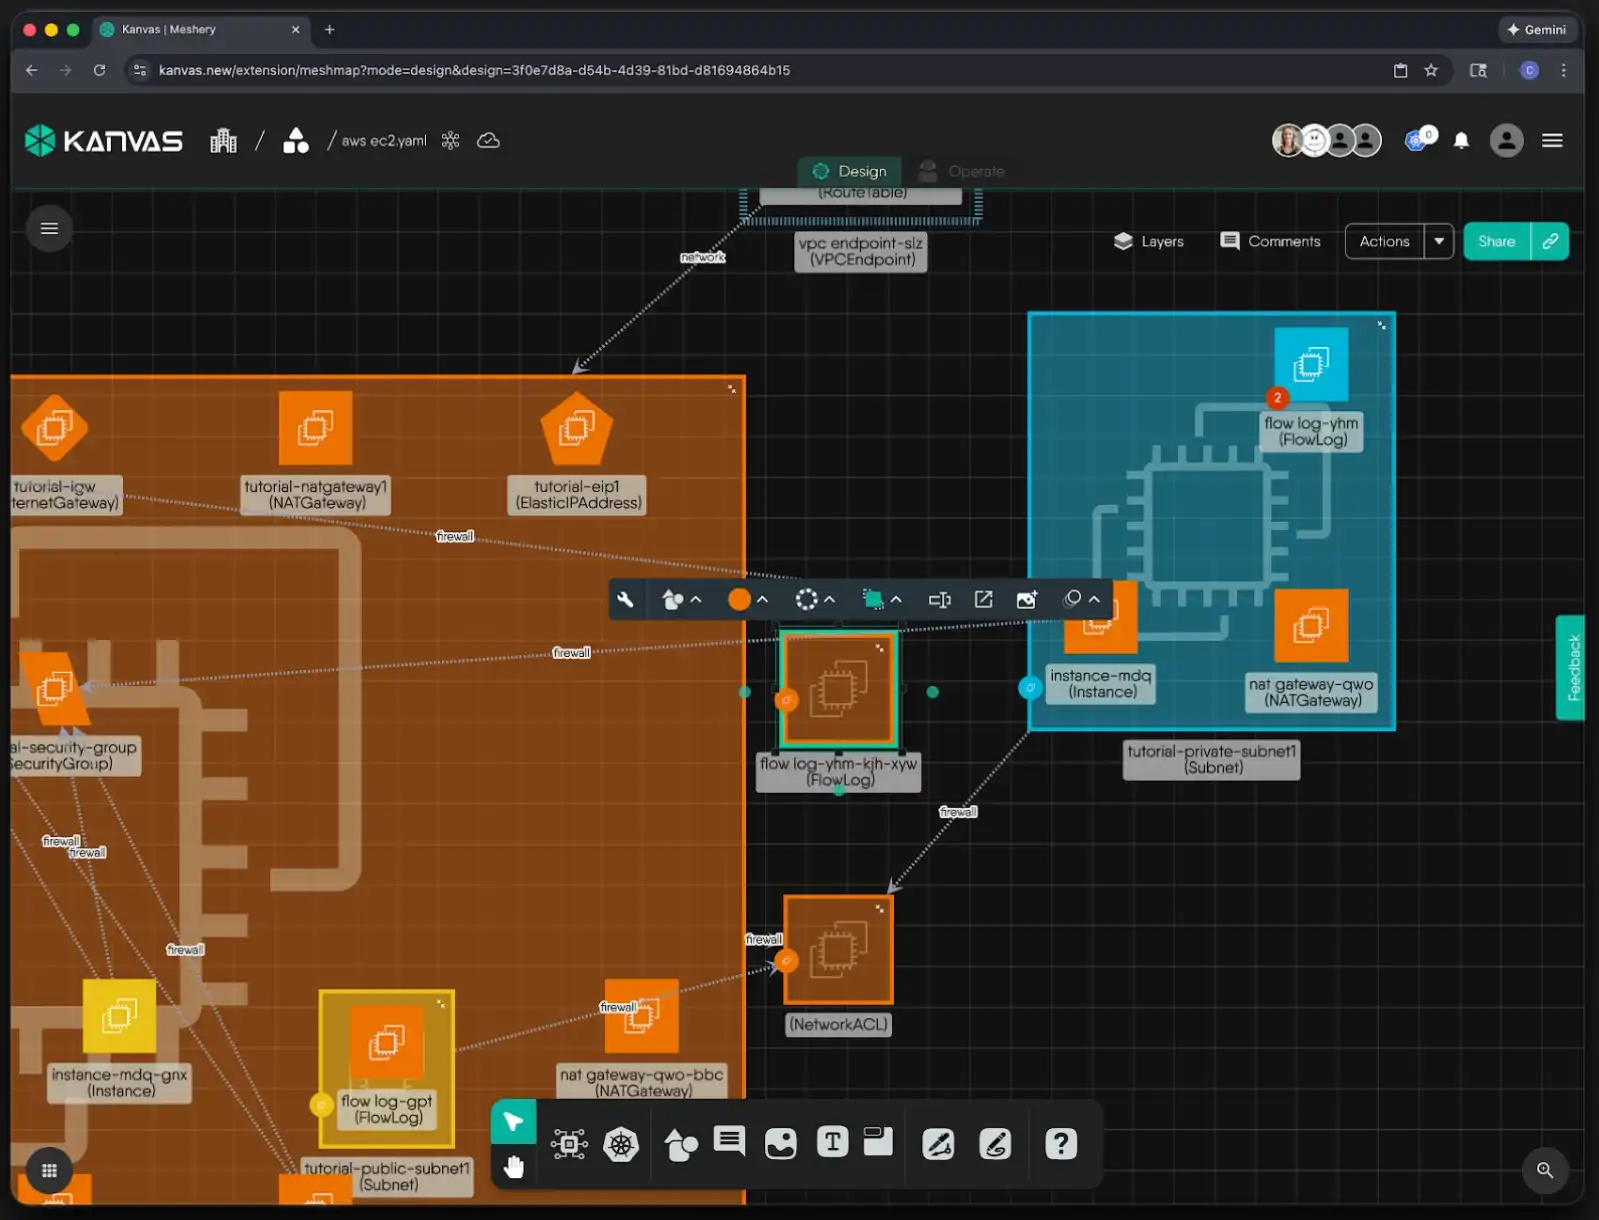
Task: Toggle the left sidebar hamburger menu
Action: pos(49,228)
